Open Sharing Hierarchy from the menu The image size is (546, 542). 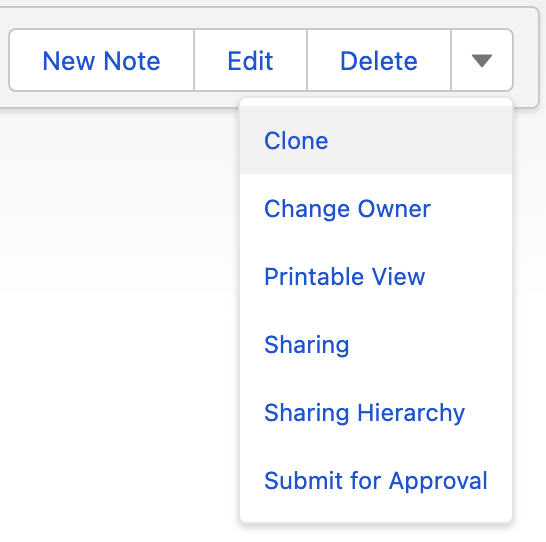click(376, 413)
